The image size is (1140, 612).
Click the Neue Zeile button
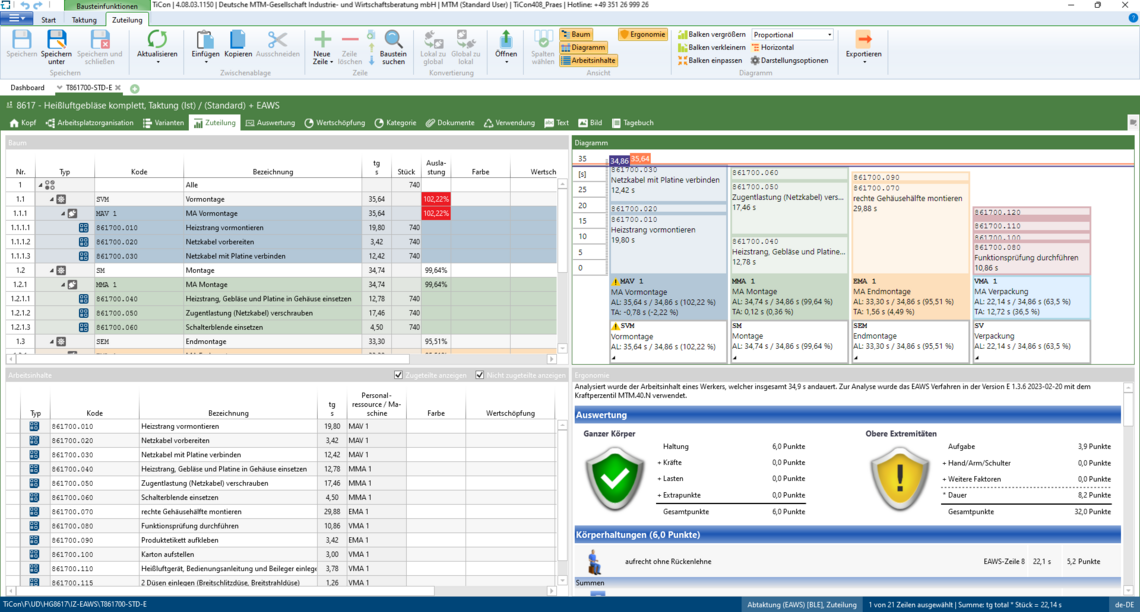click(322, 40)
